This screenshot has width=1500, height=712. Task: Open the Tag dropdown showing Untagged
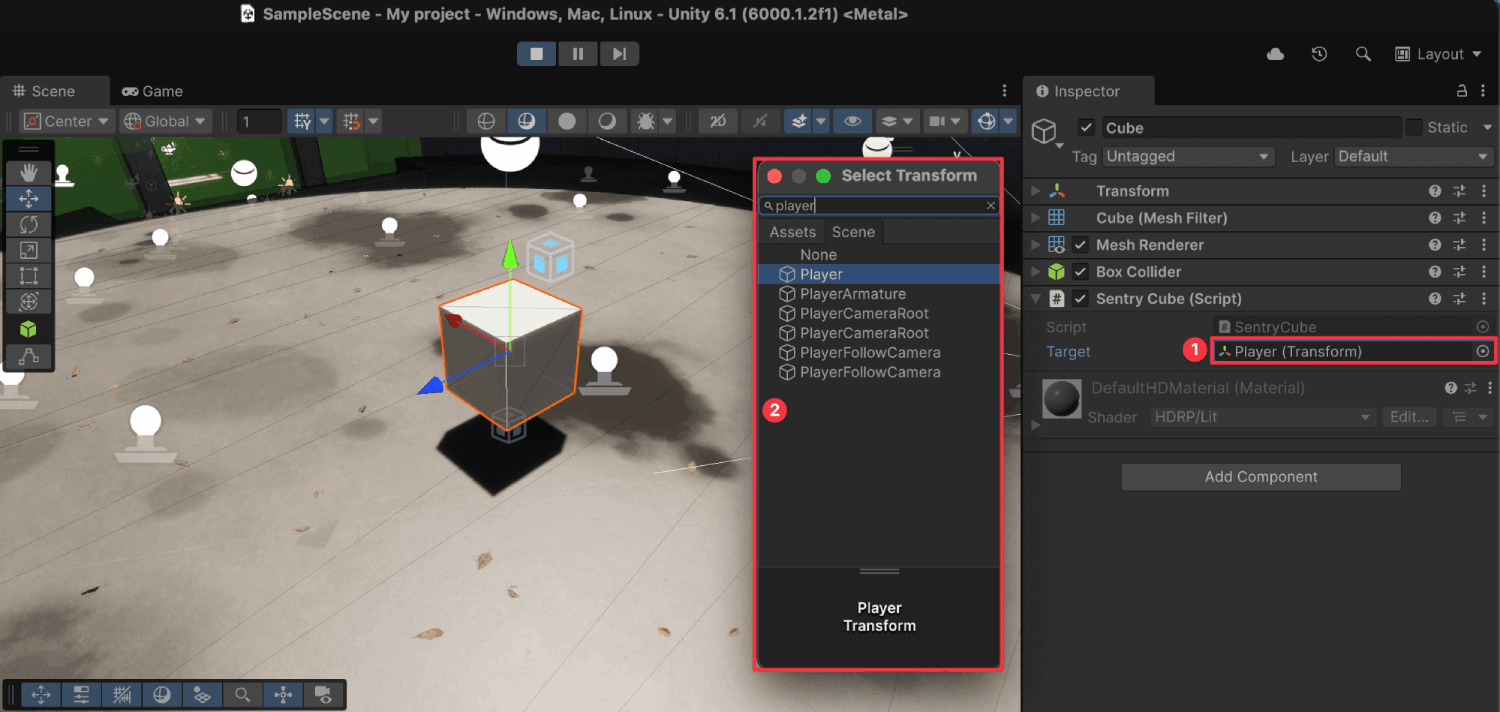(x=1188, y=156)
